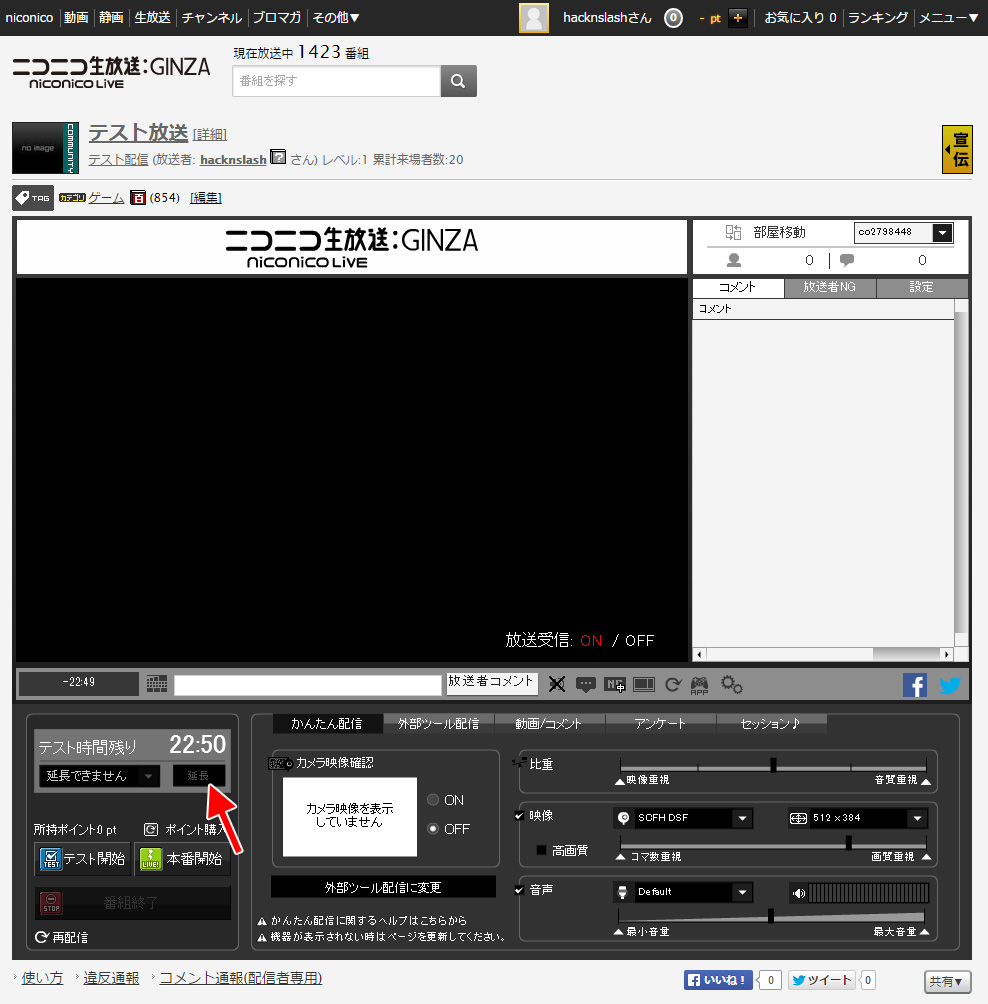
Task: Open the 512 x 384 resolution dropdown
Action: tap(857, 818)
